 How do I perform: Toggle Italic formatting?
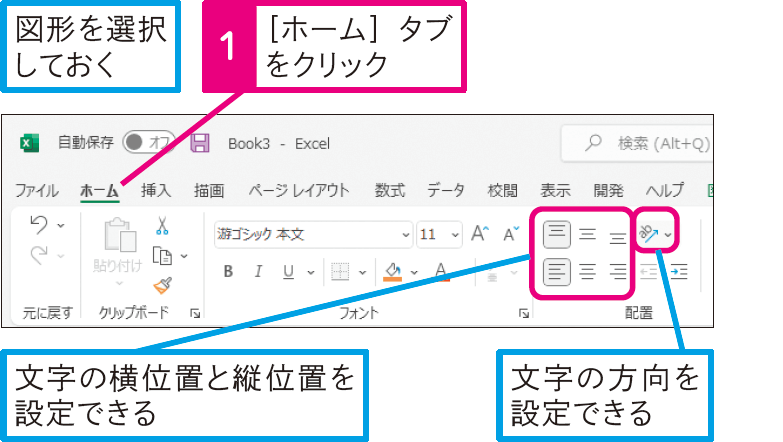pyautogui.click(x=258, y=271)
